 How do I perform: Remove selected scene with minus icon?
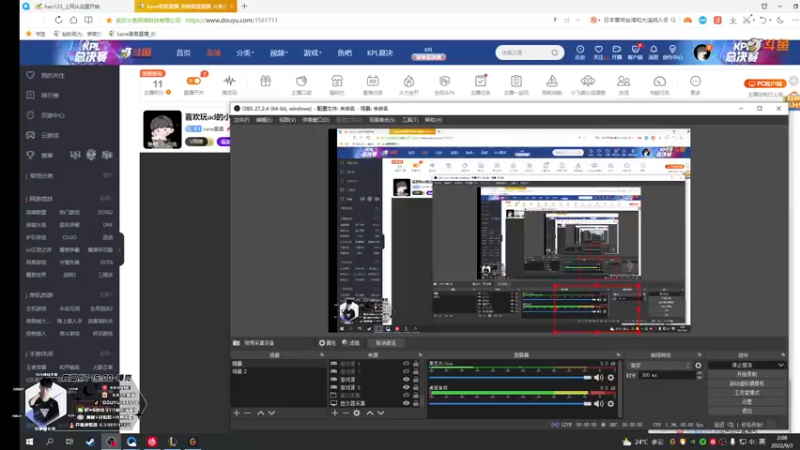point(247,413)
